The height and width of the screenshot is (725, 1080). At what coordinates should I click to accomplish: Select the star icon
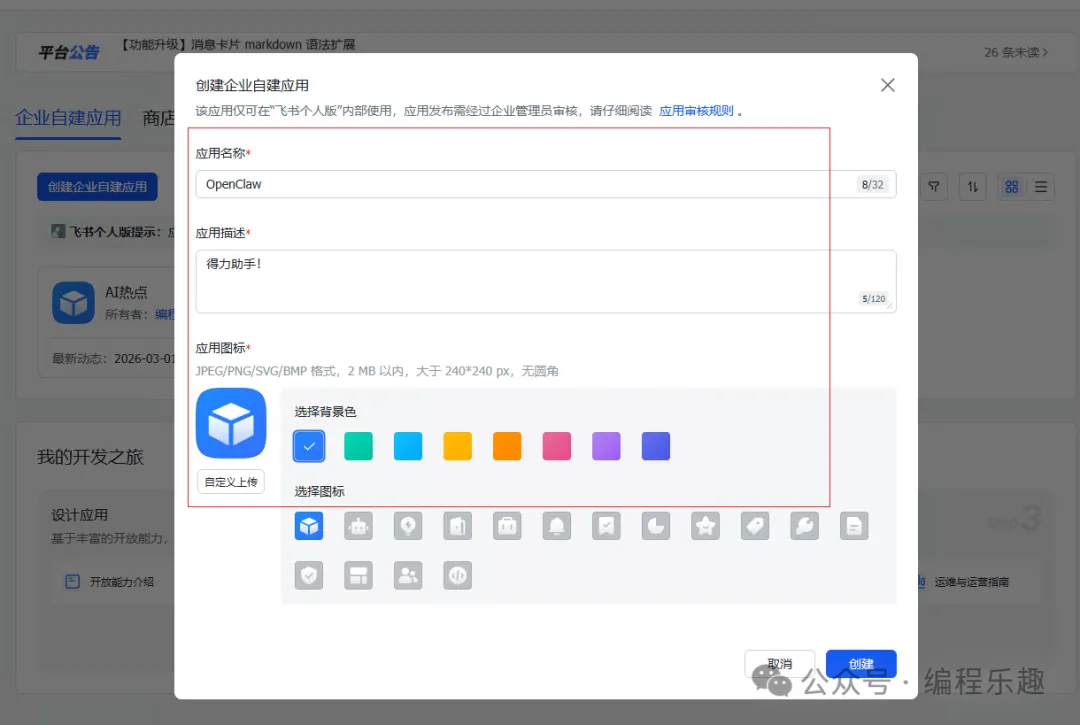(705, 525)
